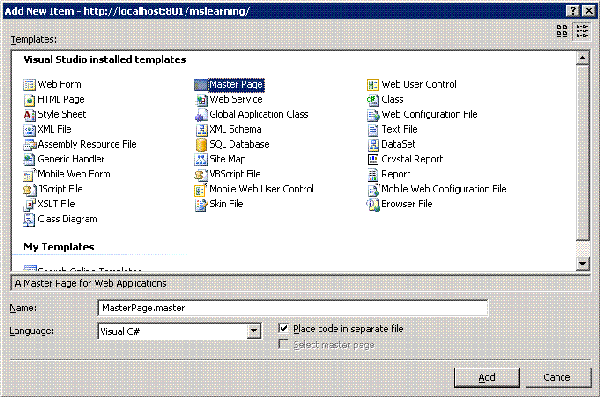Pick the Web Service template icon
This screenshot has height=397, width=600.
coord(201,100)
